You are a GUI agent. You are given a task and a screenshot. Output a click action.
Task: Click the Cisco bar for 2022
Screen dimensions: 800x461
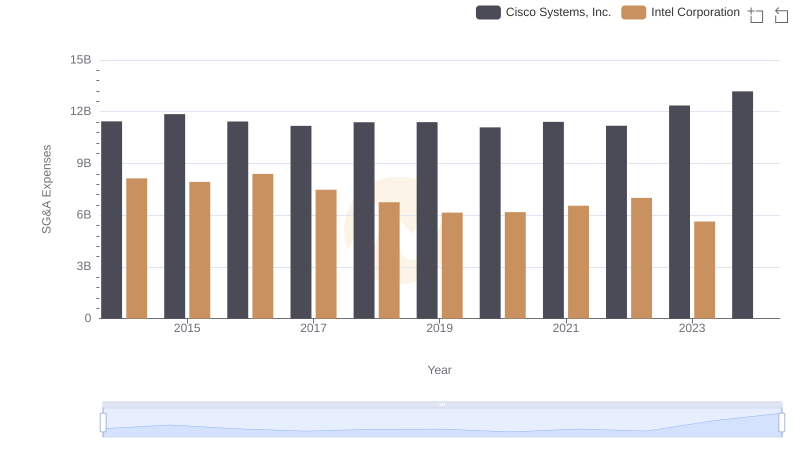pos(616,222)
